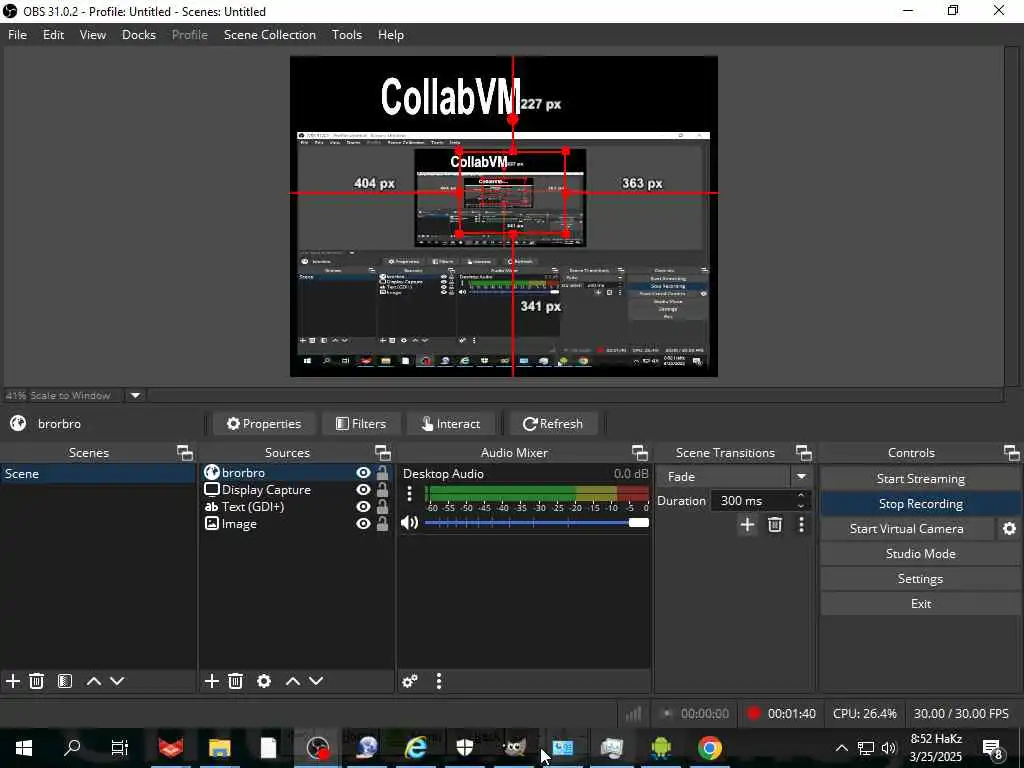Remove scene transition trash icon

click(775, 524)
